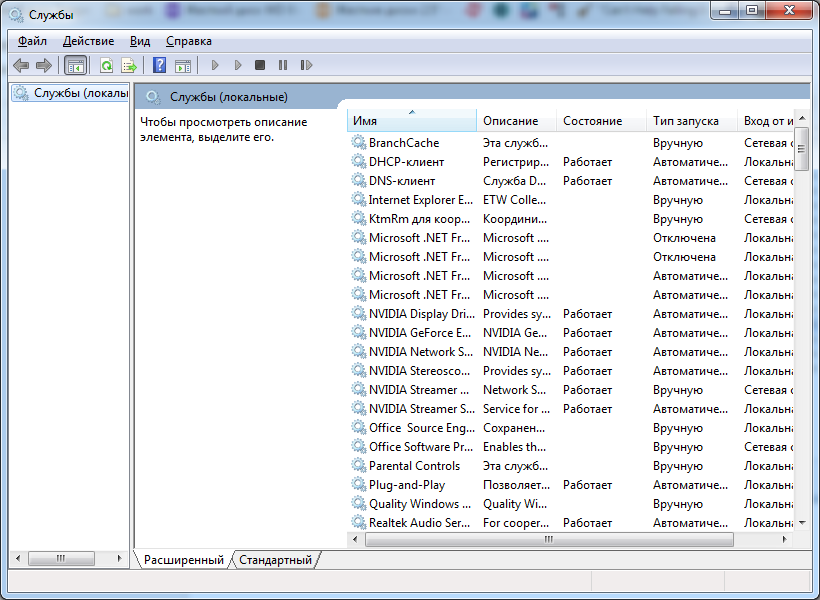Select the Расширенный tab

pyautogui.click(x=183, y=560)
